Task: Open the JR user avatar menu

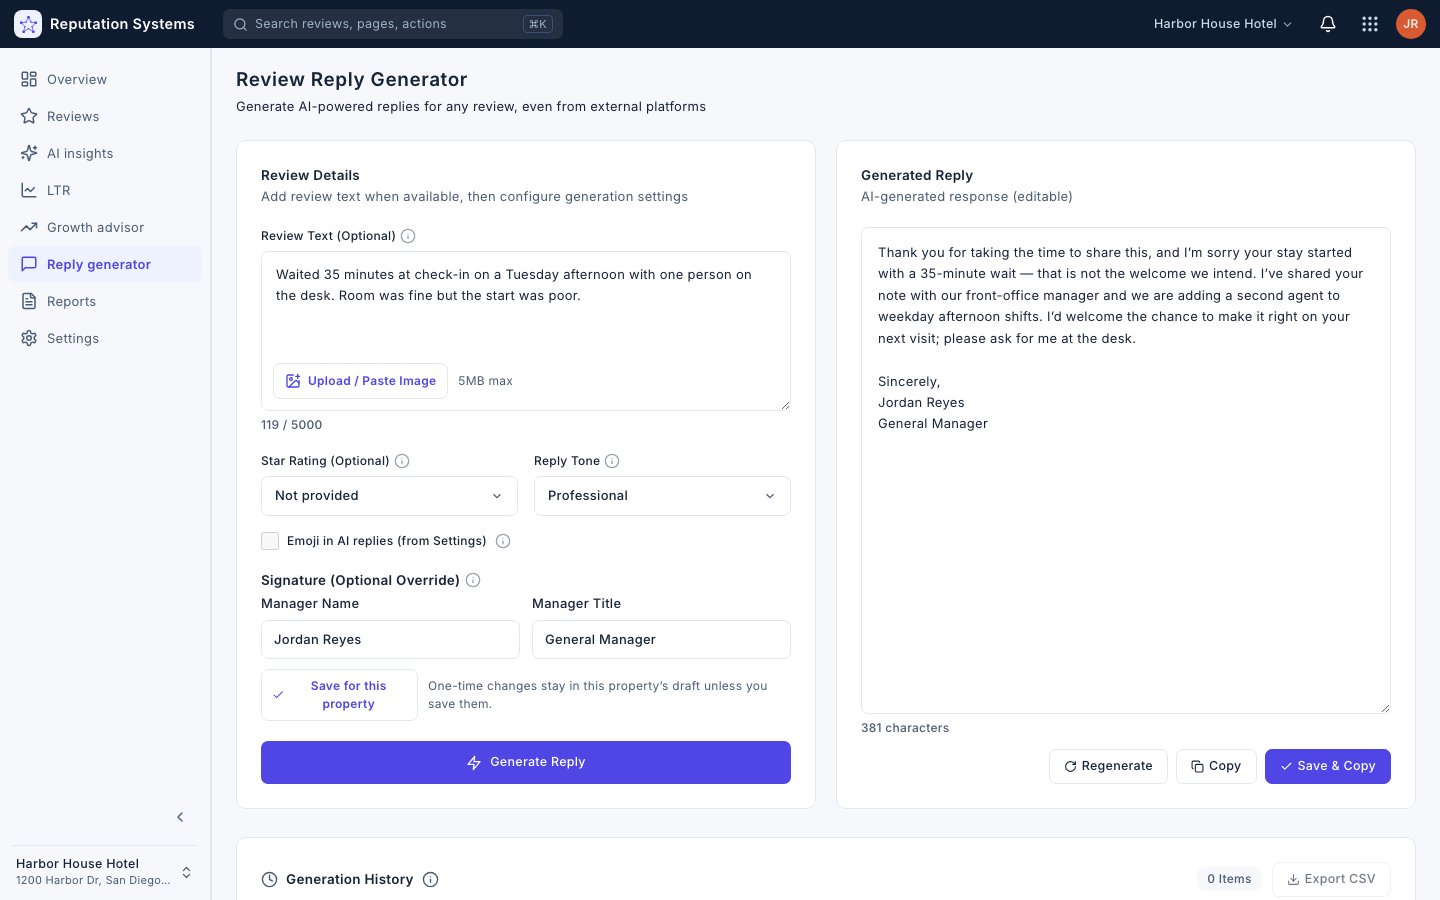Action: click(1411, 24)
